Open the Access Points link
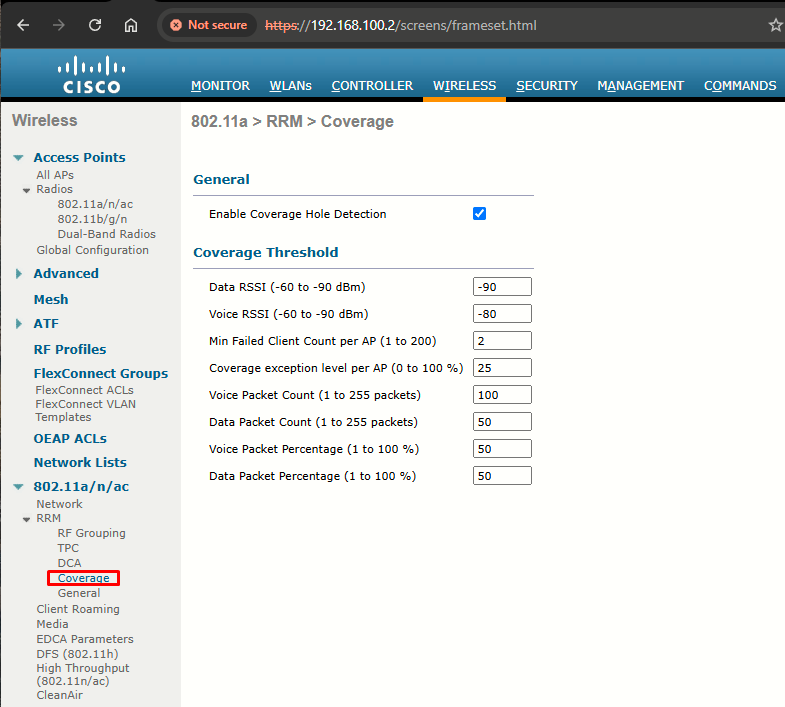This screenshot has height=707, width=785. pos(80,157)
